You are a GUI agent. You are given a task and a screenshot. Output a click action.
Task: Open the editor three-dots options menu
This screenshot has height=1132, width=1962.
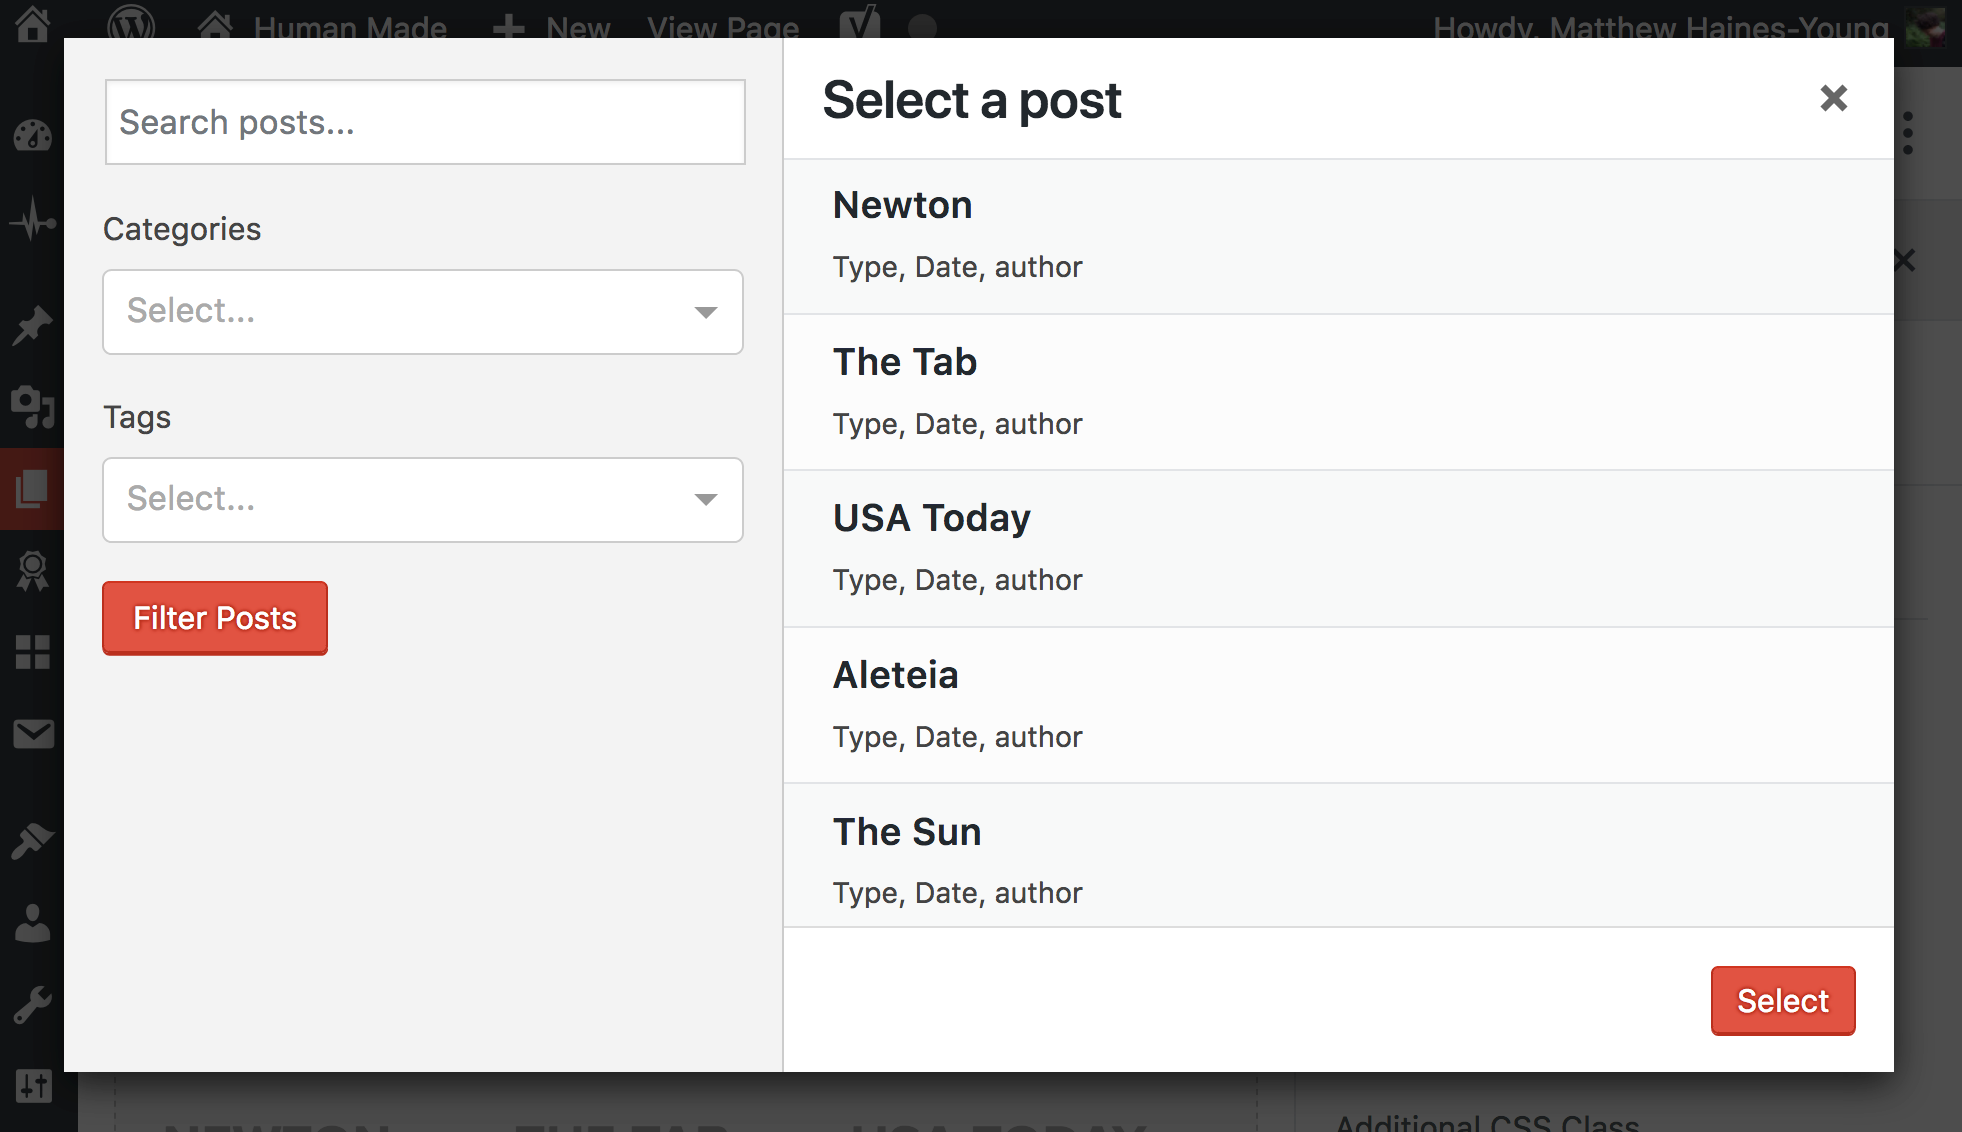click(1908, 133)
